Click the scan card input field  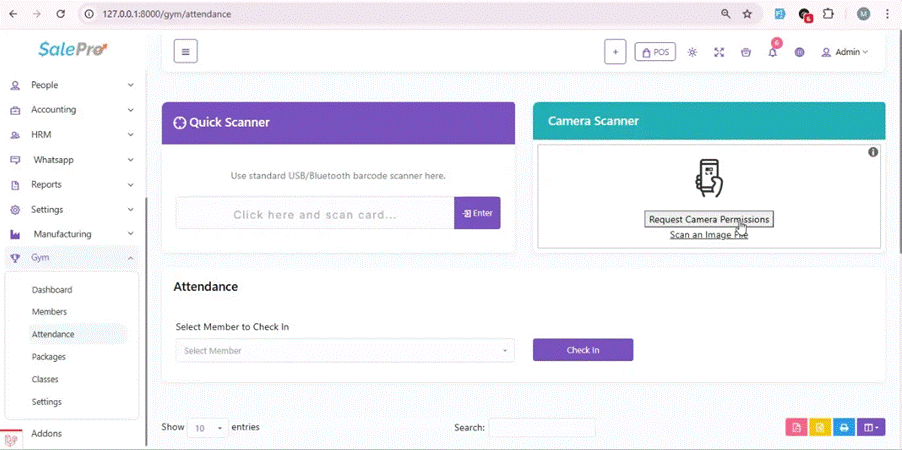point(315,214)
